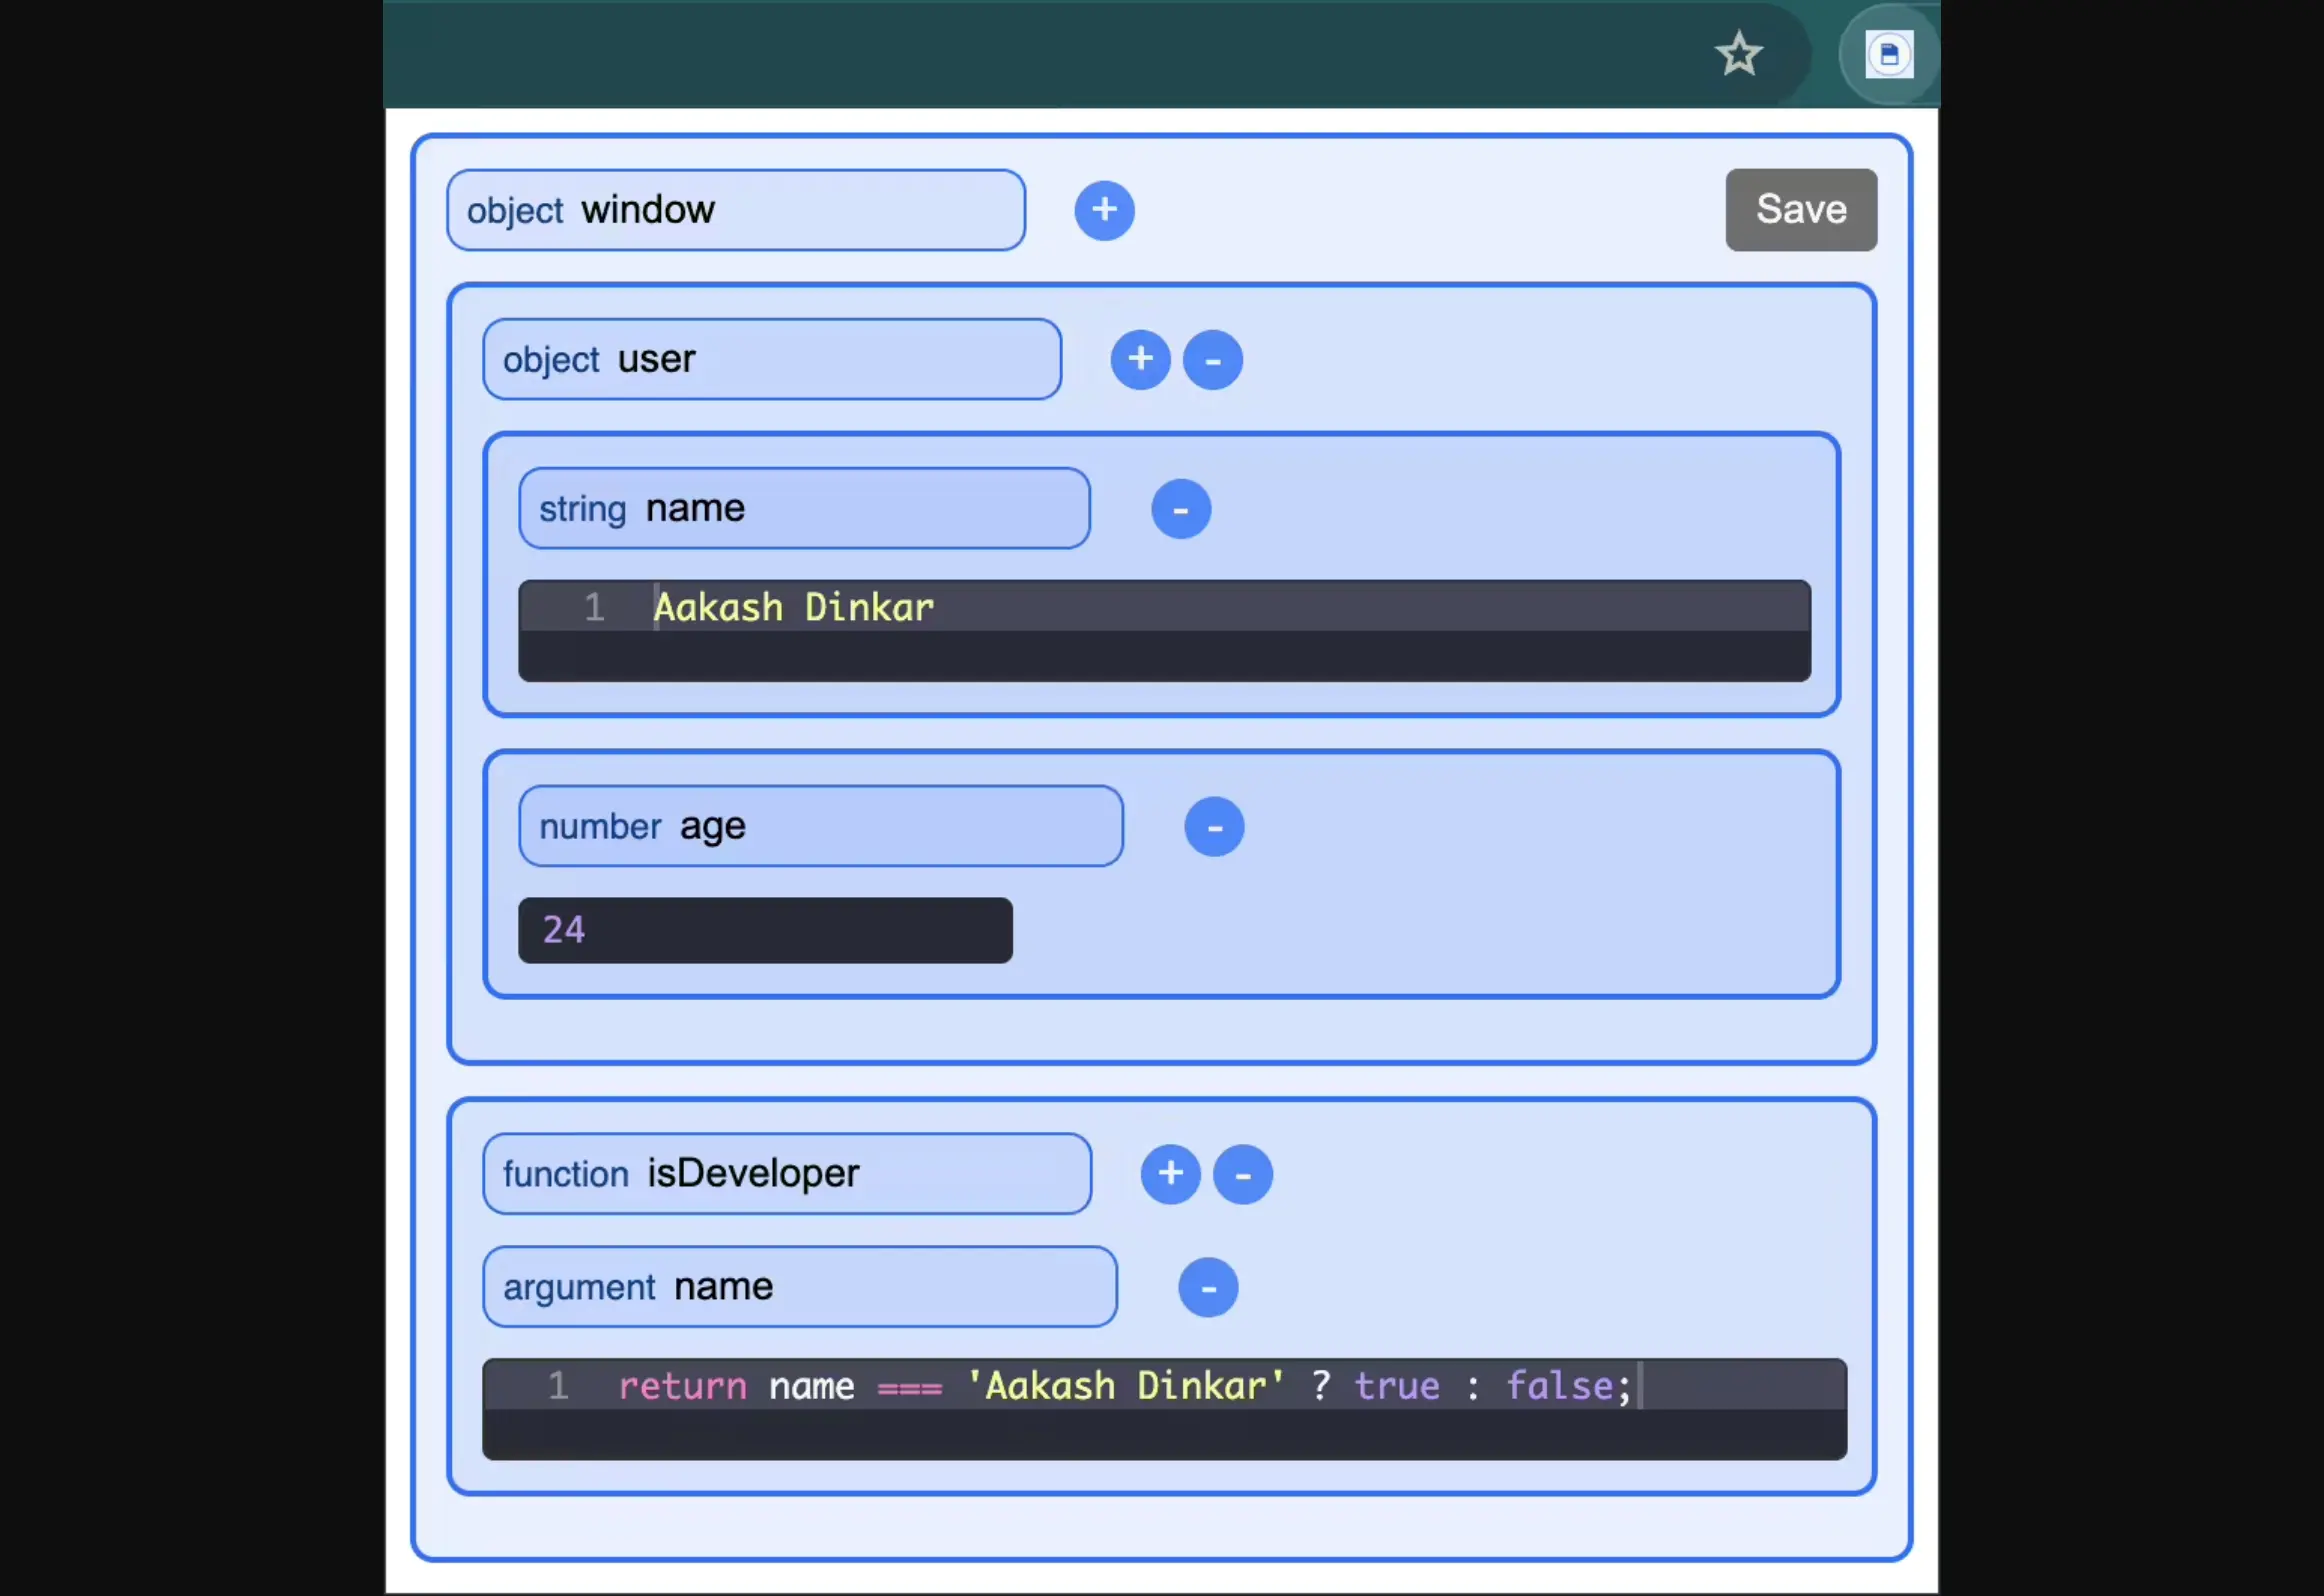Screen dimensions: 2324x1596
Task: Delete the string name property
Action: click(1180, 509)
